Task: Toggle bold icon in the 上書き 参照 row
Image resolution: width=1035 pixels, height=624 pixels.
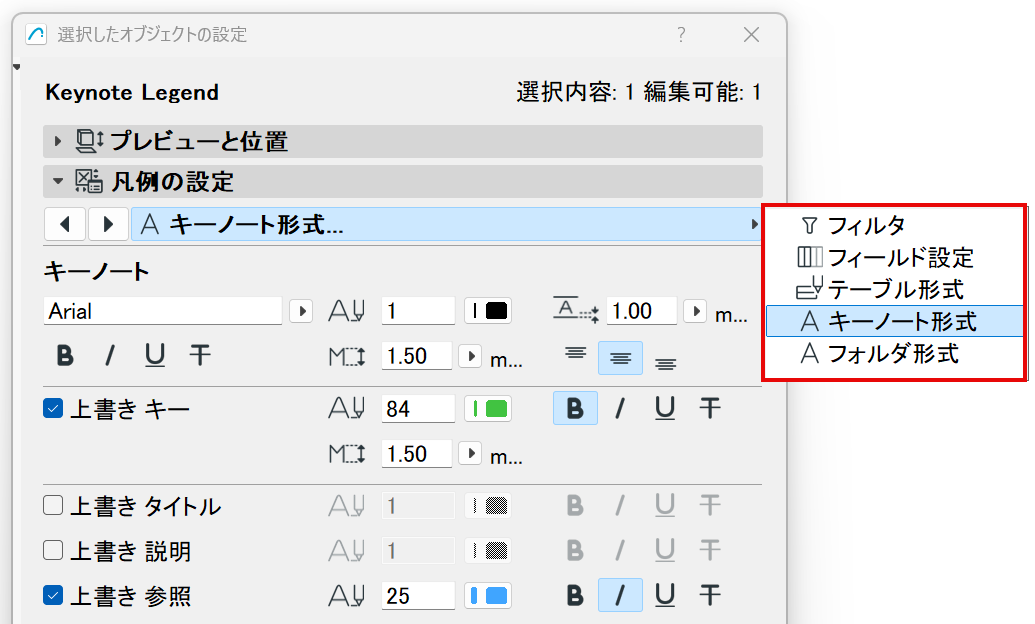Action: (x=574, y=596)
